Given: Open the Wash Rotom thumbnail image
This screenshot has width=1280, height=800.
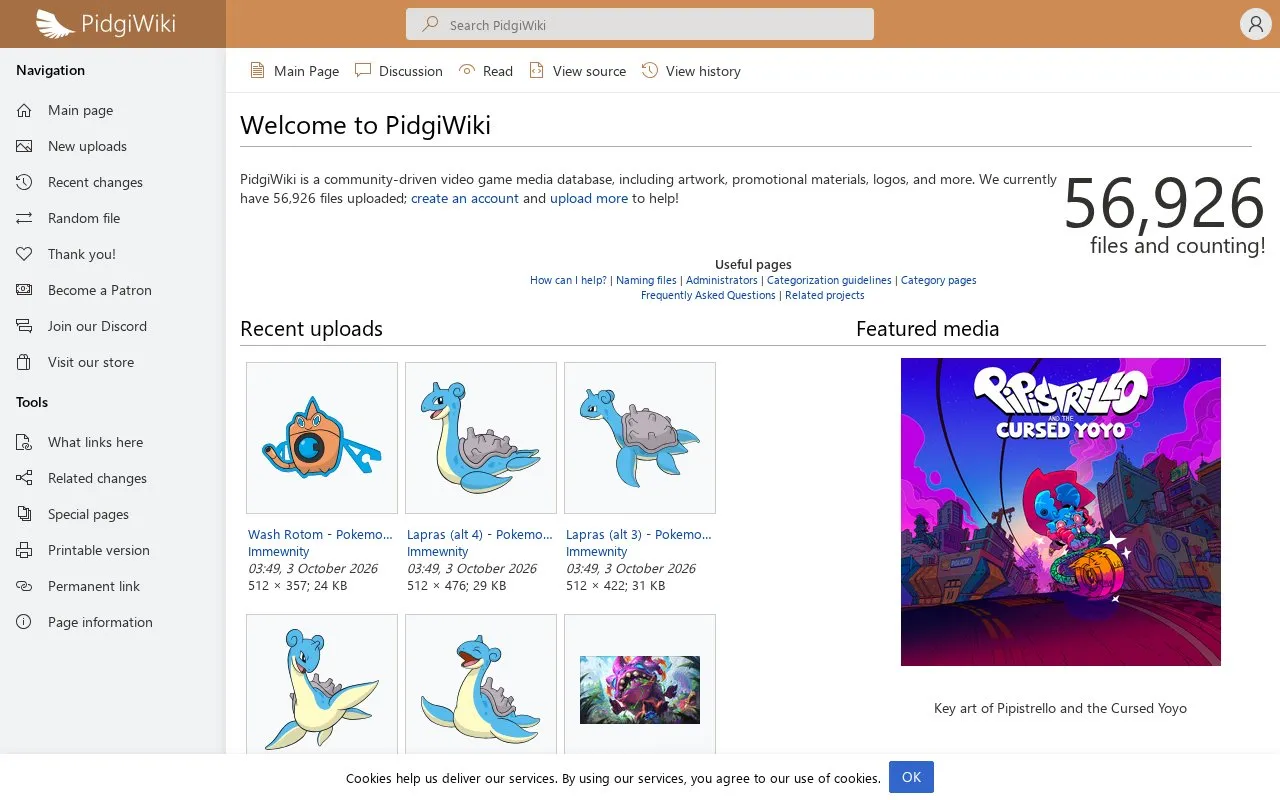Looking at the screenshot, I should point(322,438).
